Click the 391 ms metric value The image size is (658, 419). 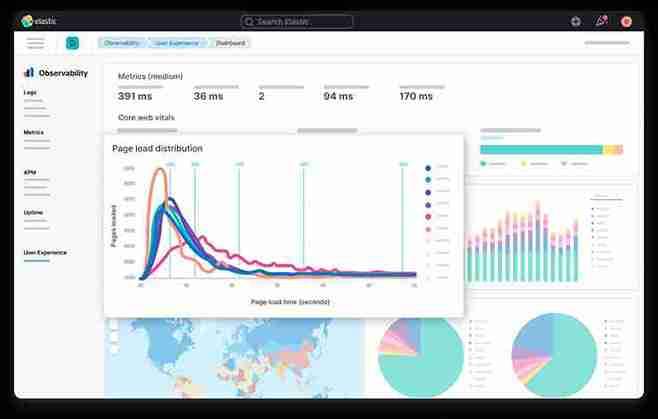pos(135,96)
